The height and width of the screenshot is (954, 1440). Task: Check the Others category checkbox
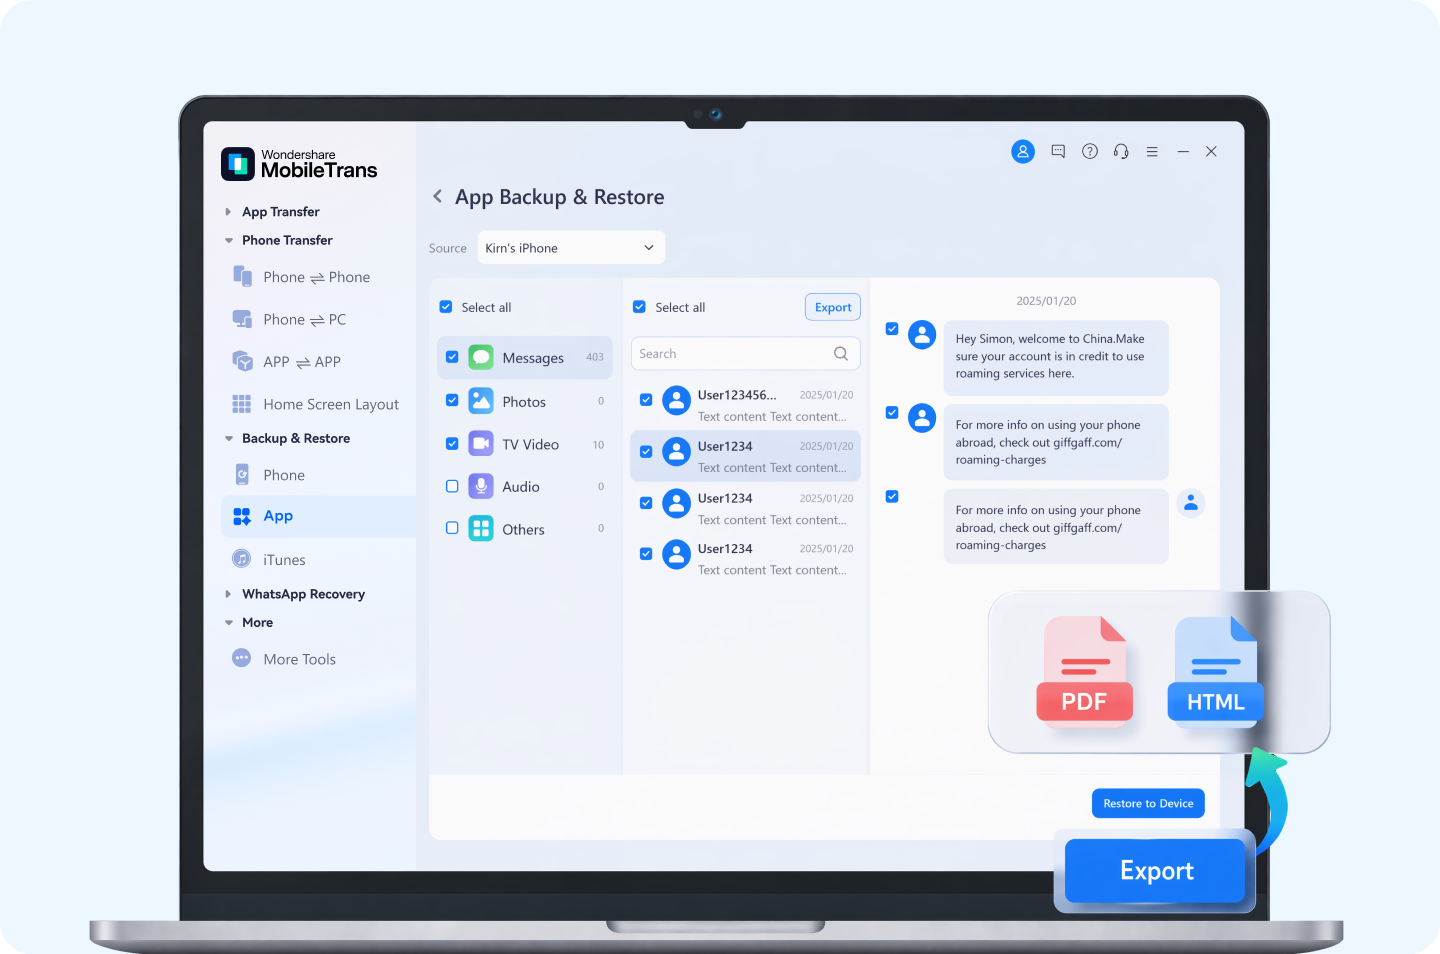coord(452,528)
